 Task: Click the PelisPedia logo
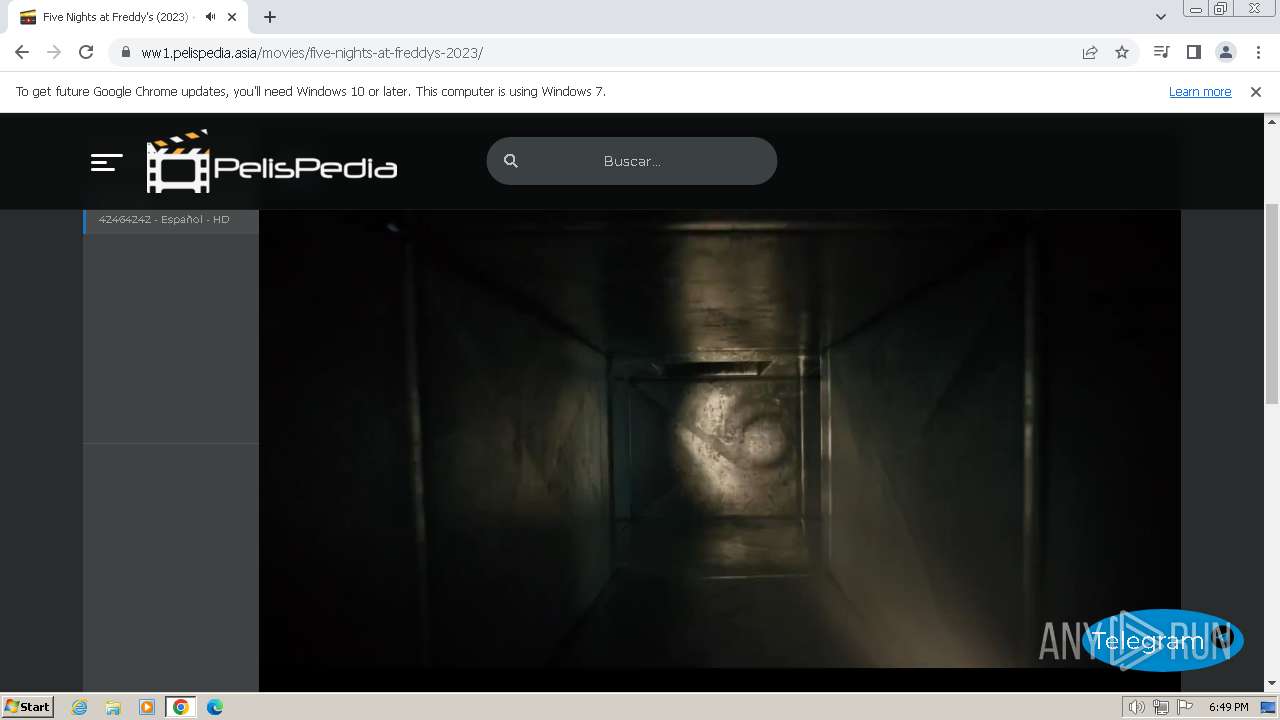272,161
